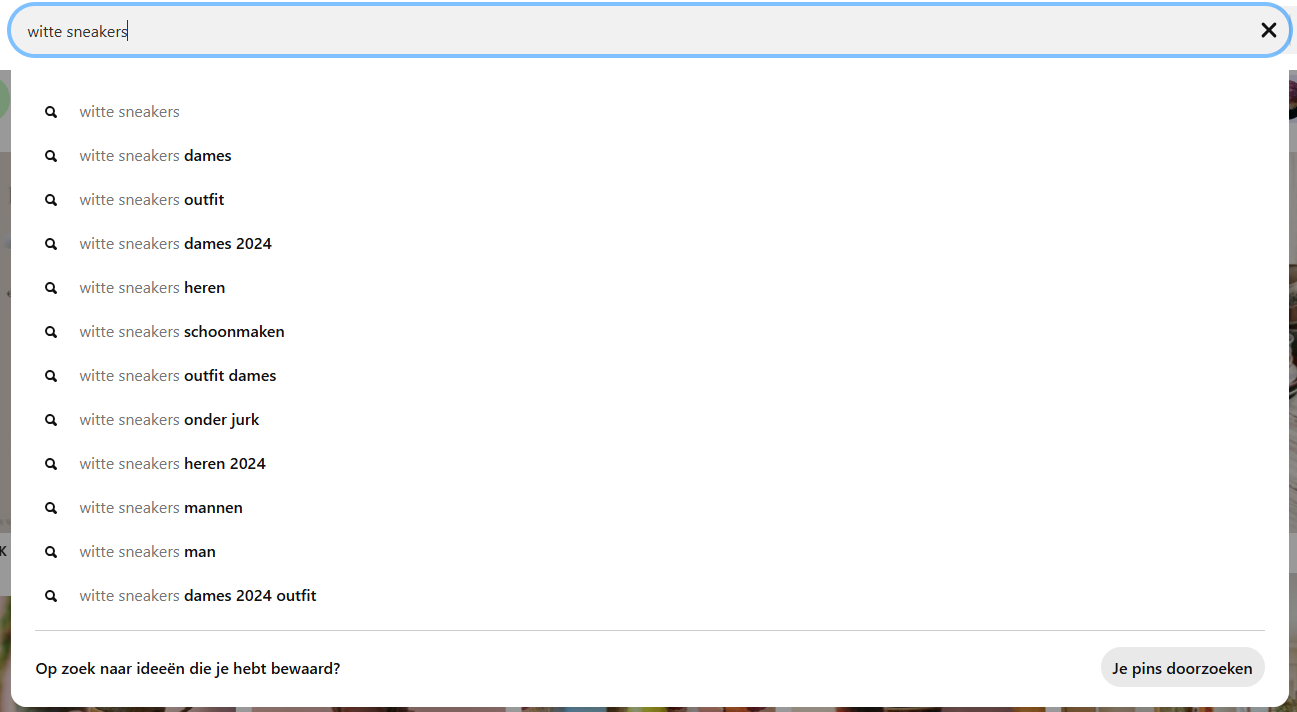1297x712 pixels.
Task: Select the first suggestion 'witte sneakers'
Action: tap(130, 112)
